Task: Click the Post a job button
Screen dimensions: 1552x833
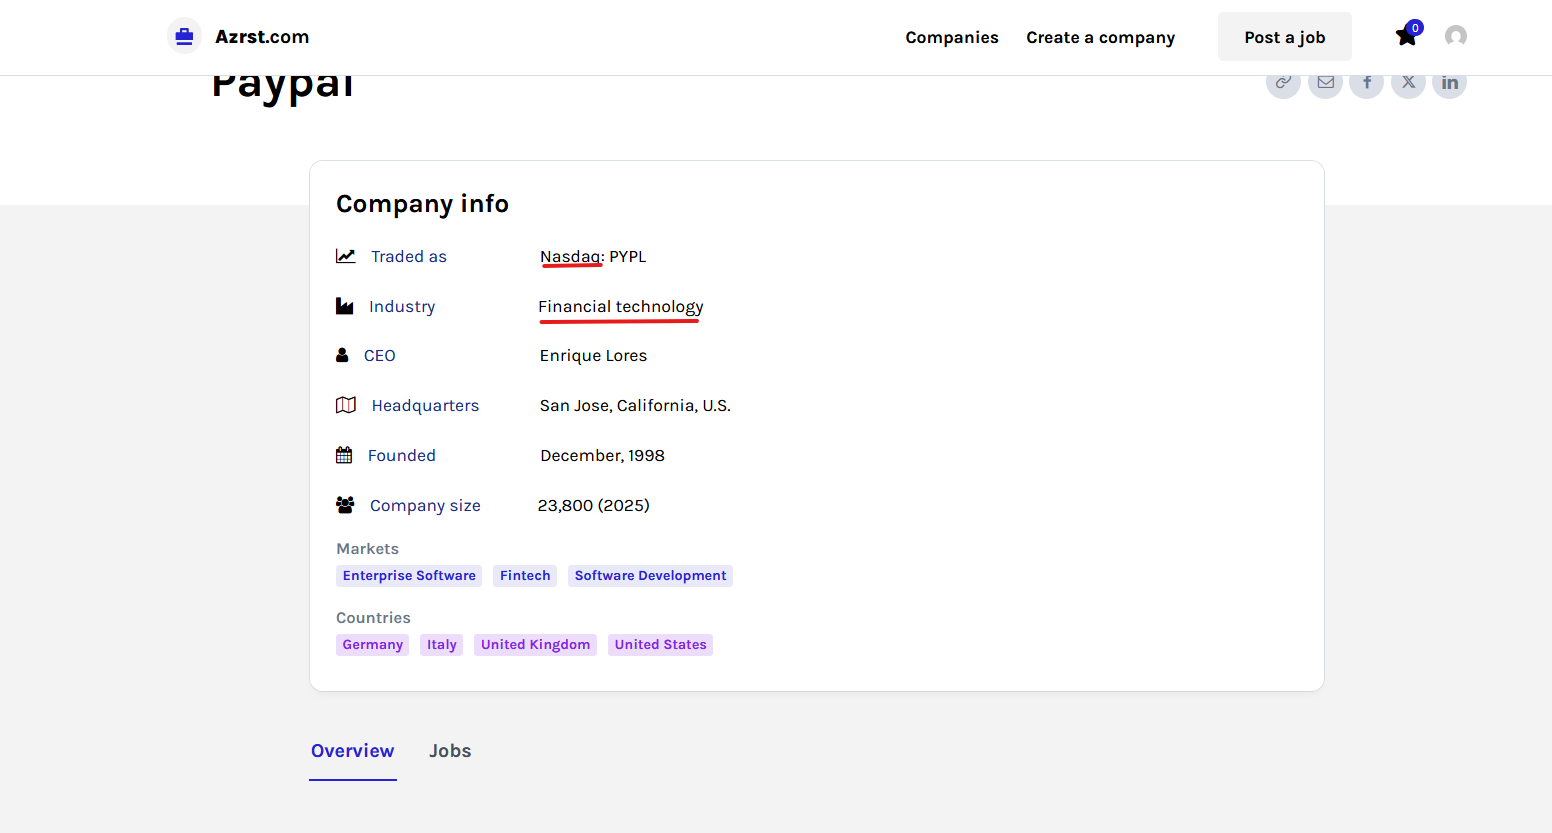Action: [1285, 37]
